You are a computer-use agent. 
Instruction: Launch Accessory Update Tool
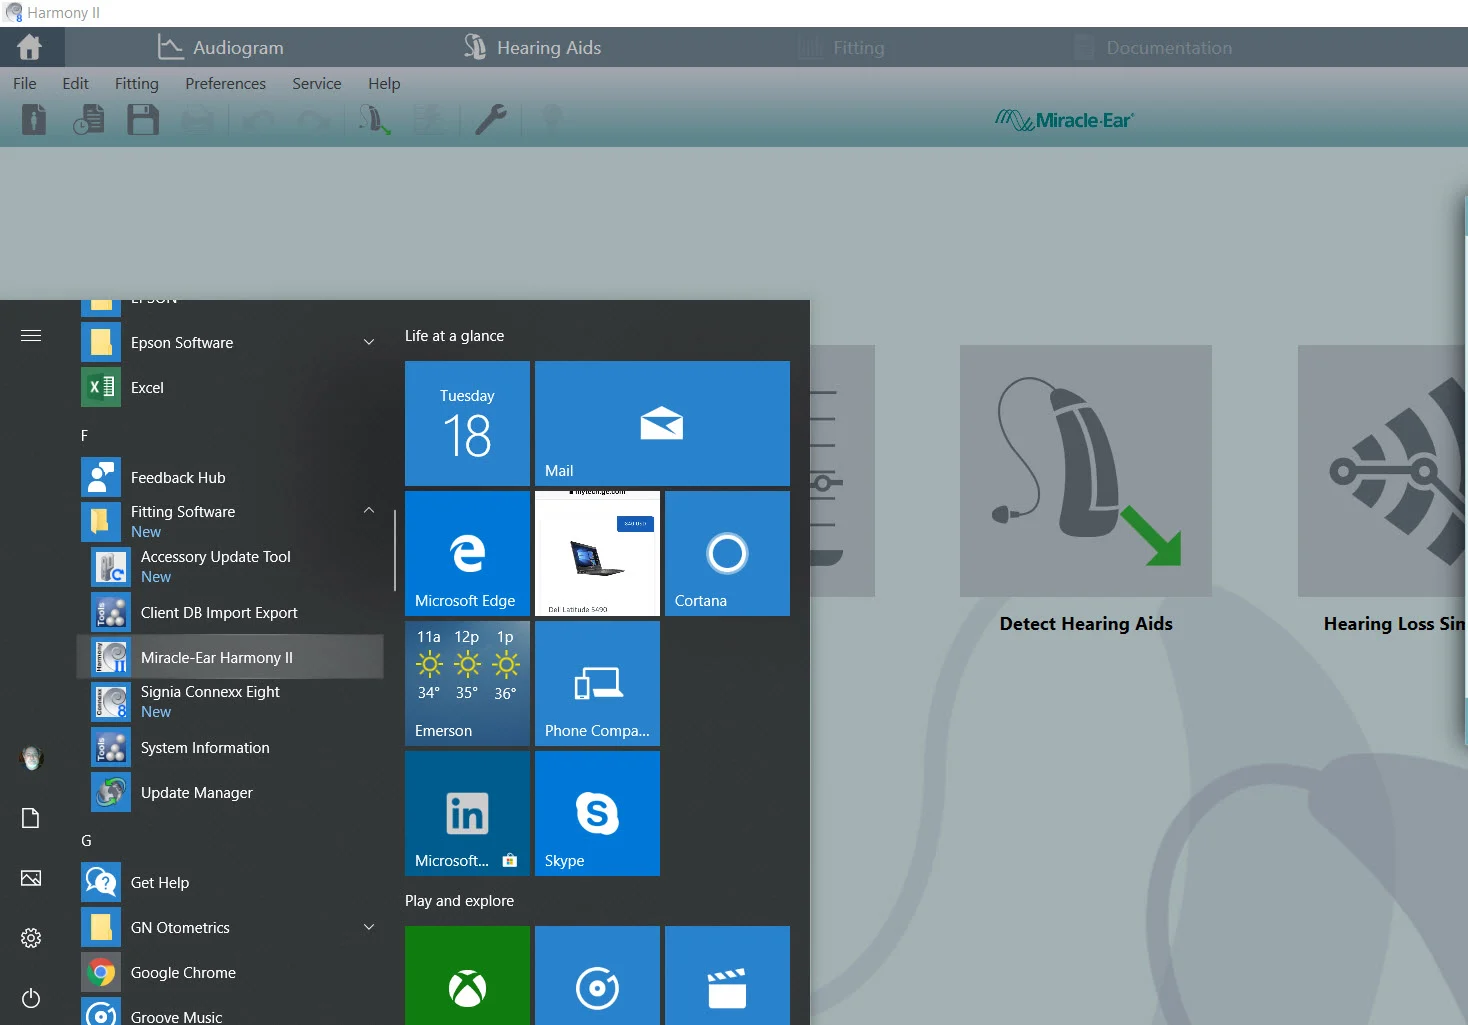click(230, 567)
